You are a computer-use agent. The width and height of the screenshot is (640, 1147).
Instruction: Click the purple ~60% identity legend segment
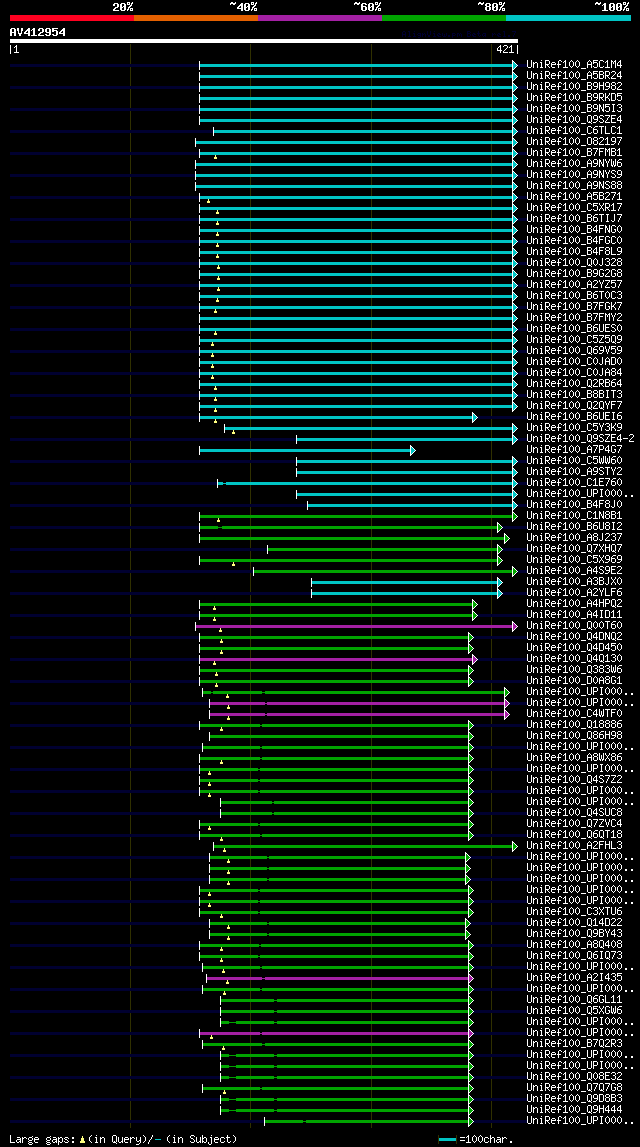(x=320, y=18)
